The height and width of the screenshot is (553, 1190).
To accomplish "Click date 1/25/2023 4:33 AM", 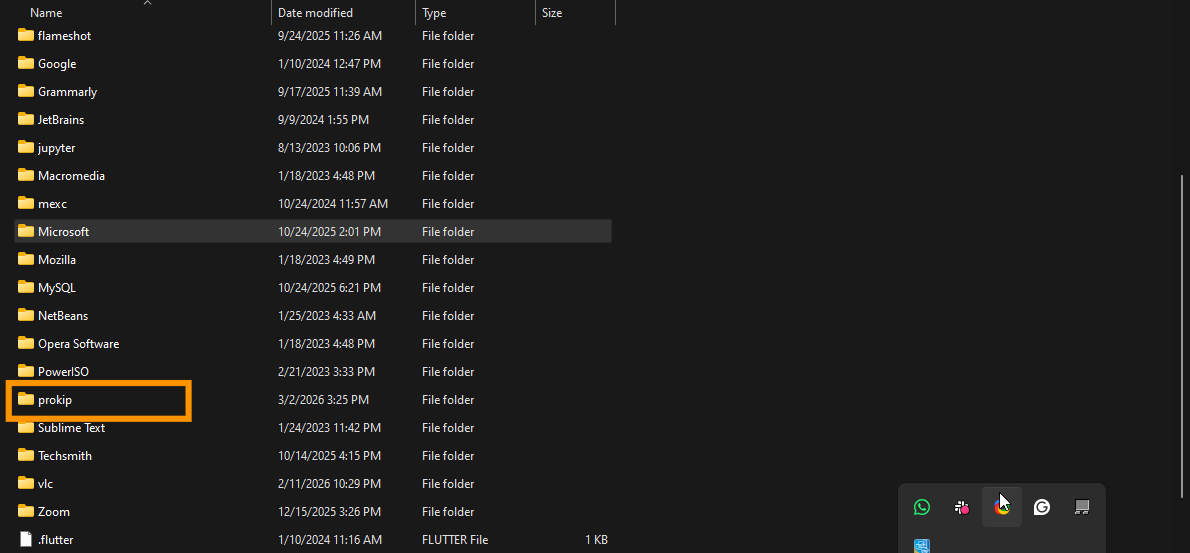I will click(327, 316).
